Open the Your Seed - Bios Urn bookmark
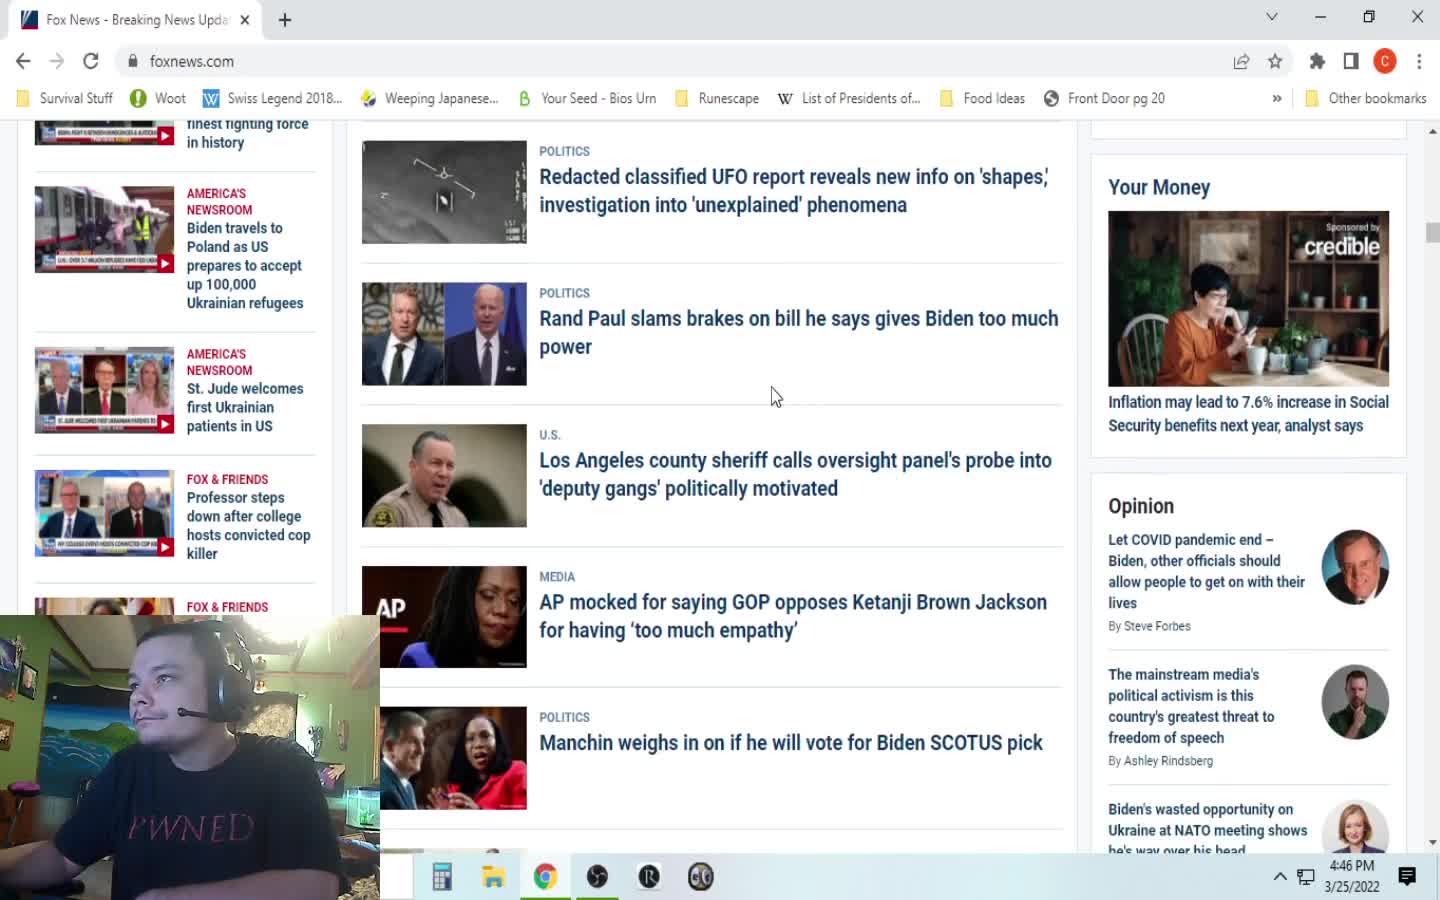This screenshot has height=900, width=1440. (x=587, y=98)
